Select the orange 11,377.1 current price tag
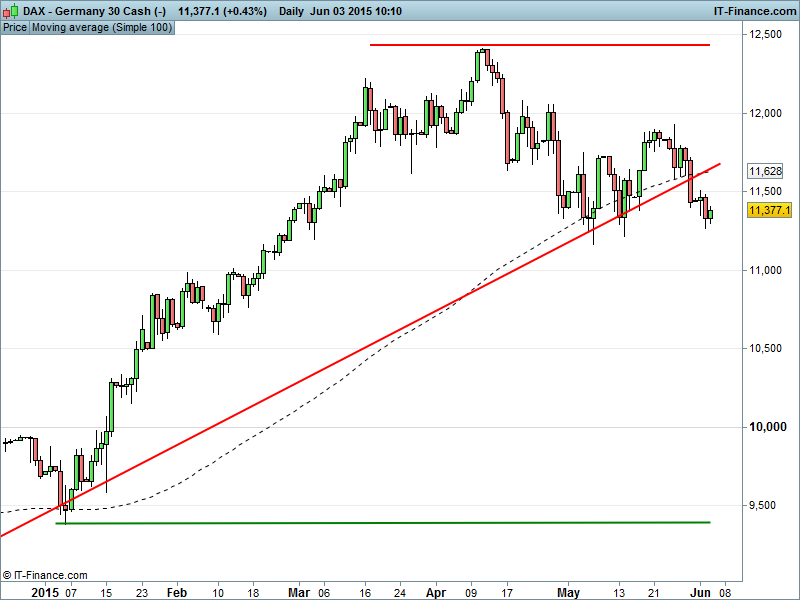The height and width of the screenshot is (600, 800). [x=769, y=210]
